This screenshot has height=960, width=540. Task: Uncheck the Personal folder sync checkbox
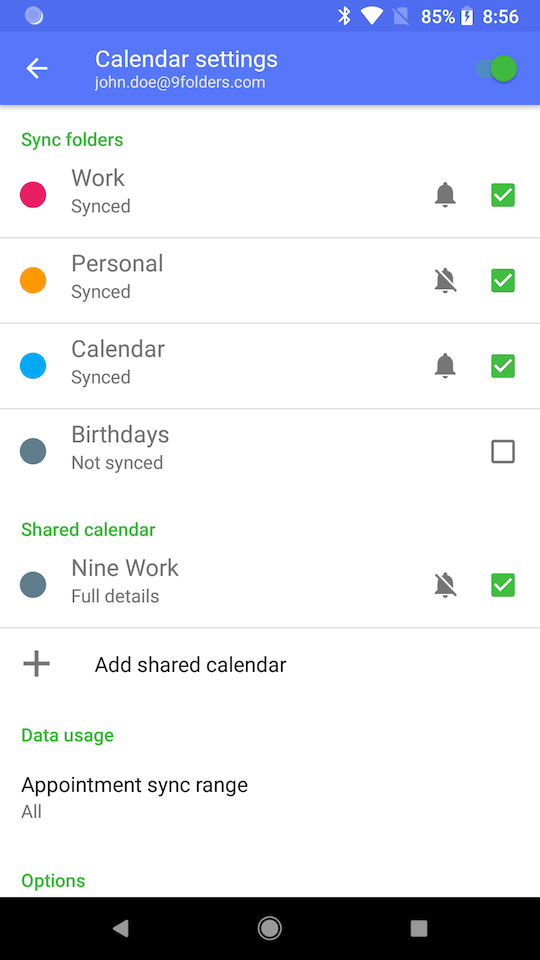pyautogui.click(x=503, y=280)
